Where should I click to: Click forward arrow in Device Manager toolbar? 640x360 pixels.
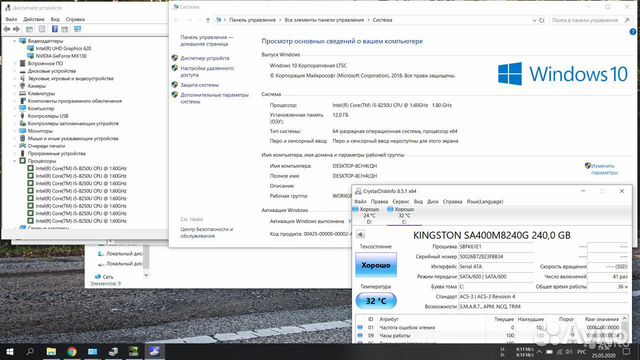pos(16,29)
